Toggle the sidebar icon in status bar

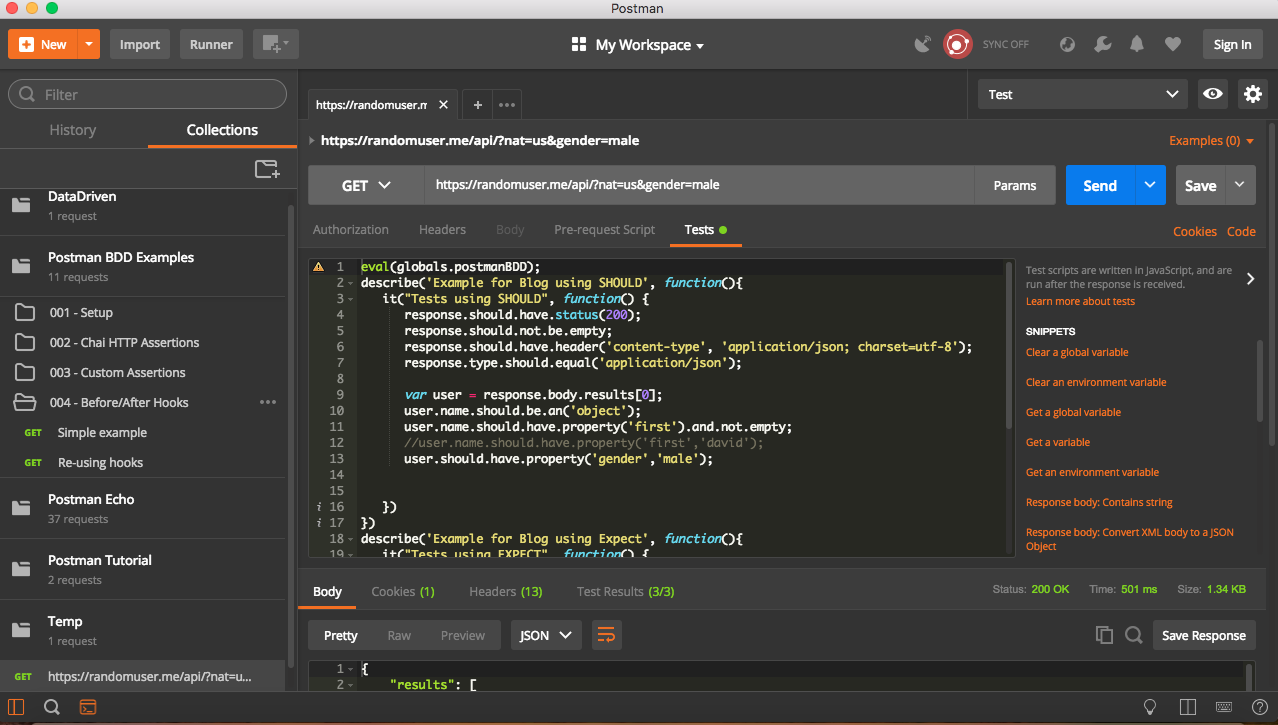pyautogui.click(x=16, y=707)
